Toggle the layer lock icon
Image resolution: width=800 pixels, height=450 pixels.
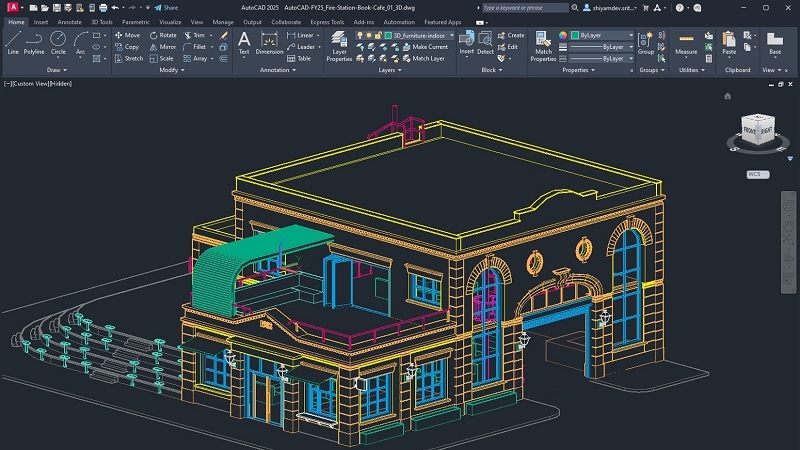[378, 35]
